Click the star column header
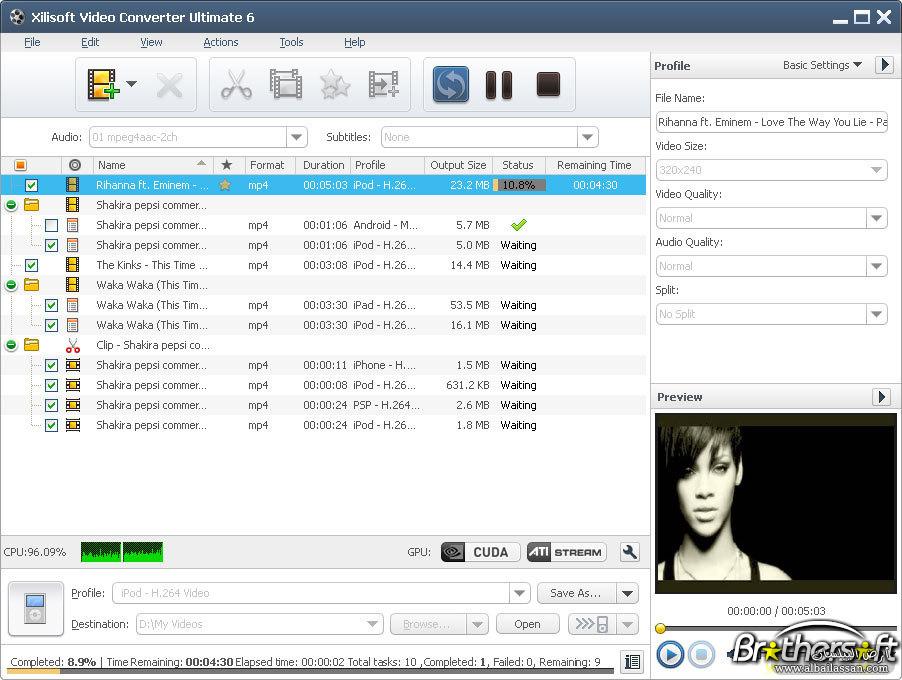This screenshot has height=680, width=902. coord(227,165)
